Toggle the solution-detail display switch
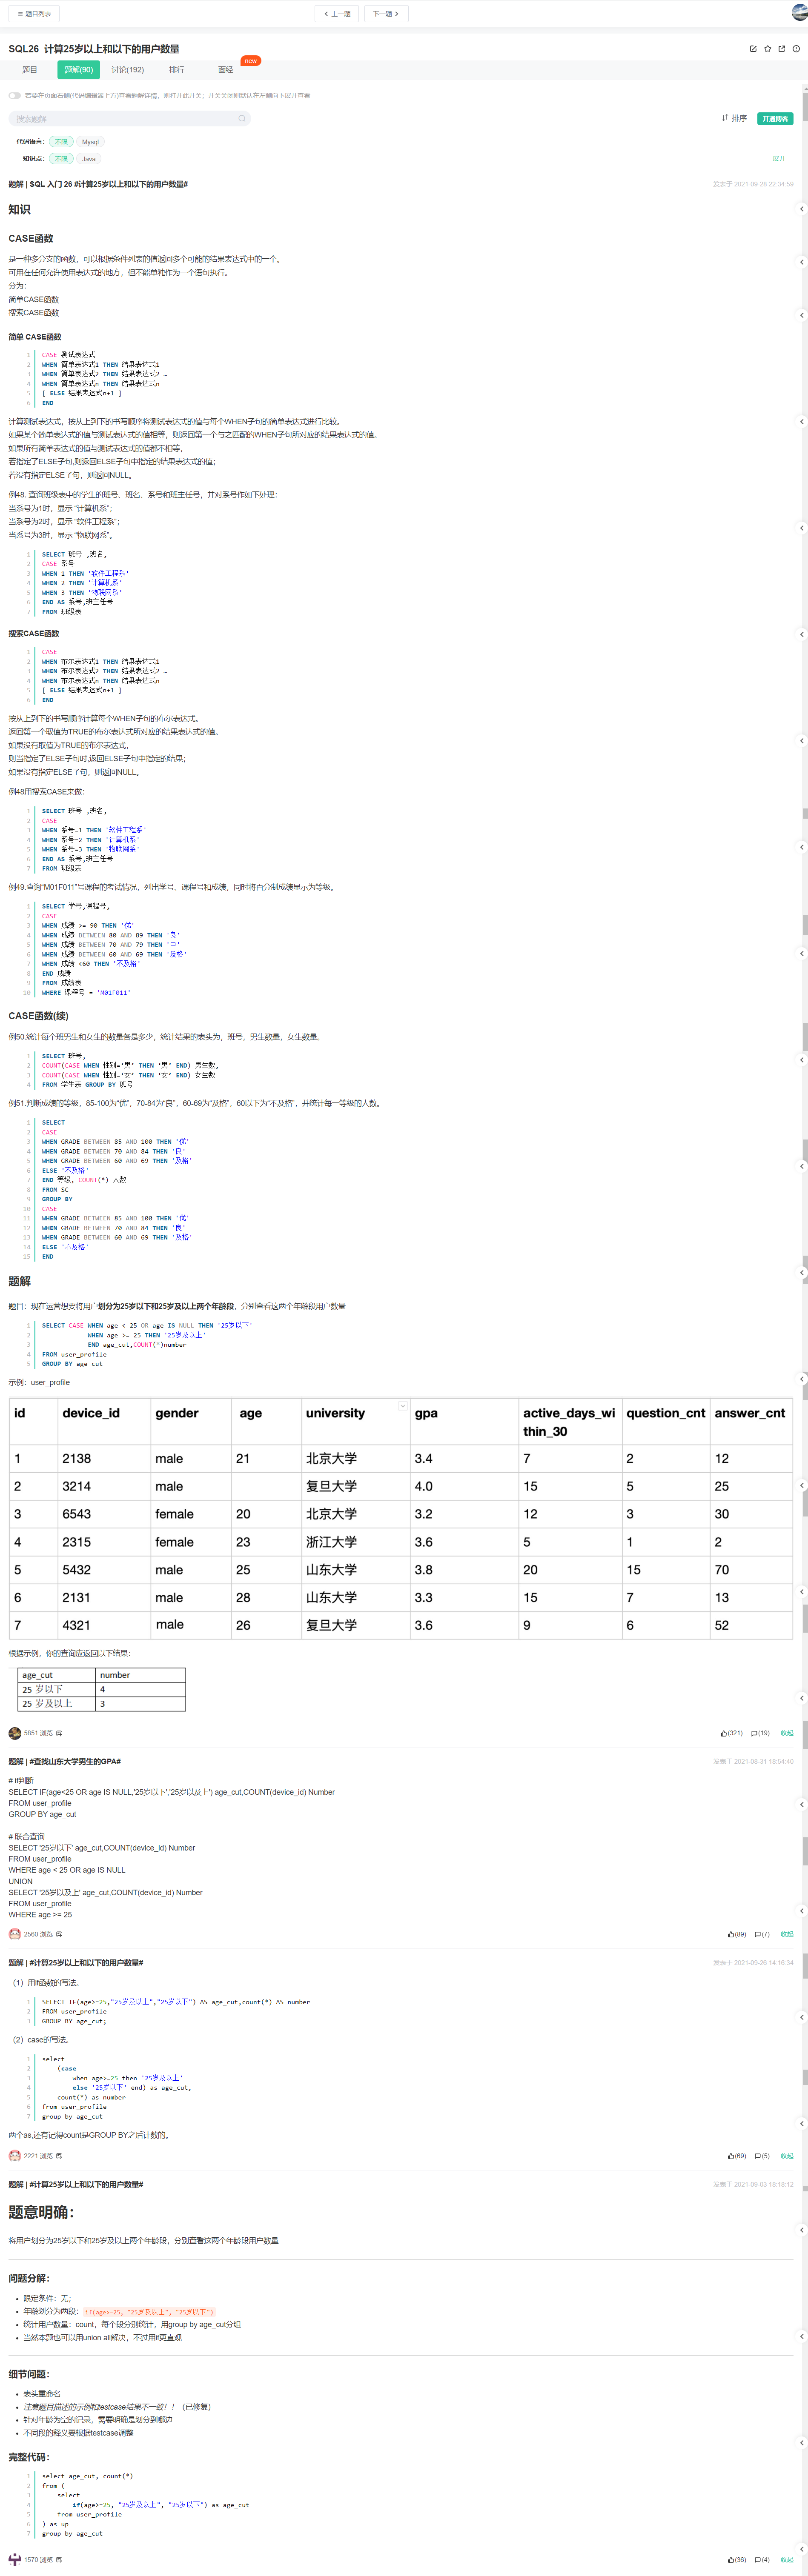The width and height of the screenshot is (808, 2576). (14, 96)
